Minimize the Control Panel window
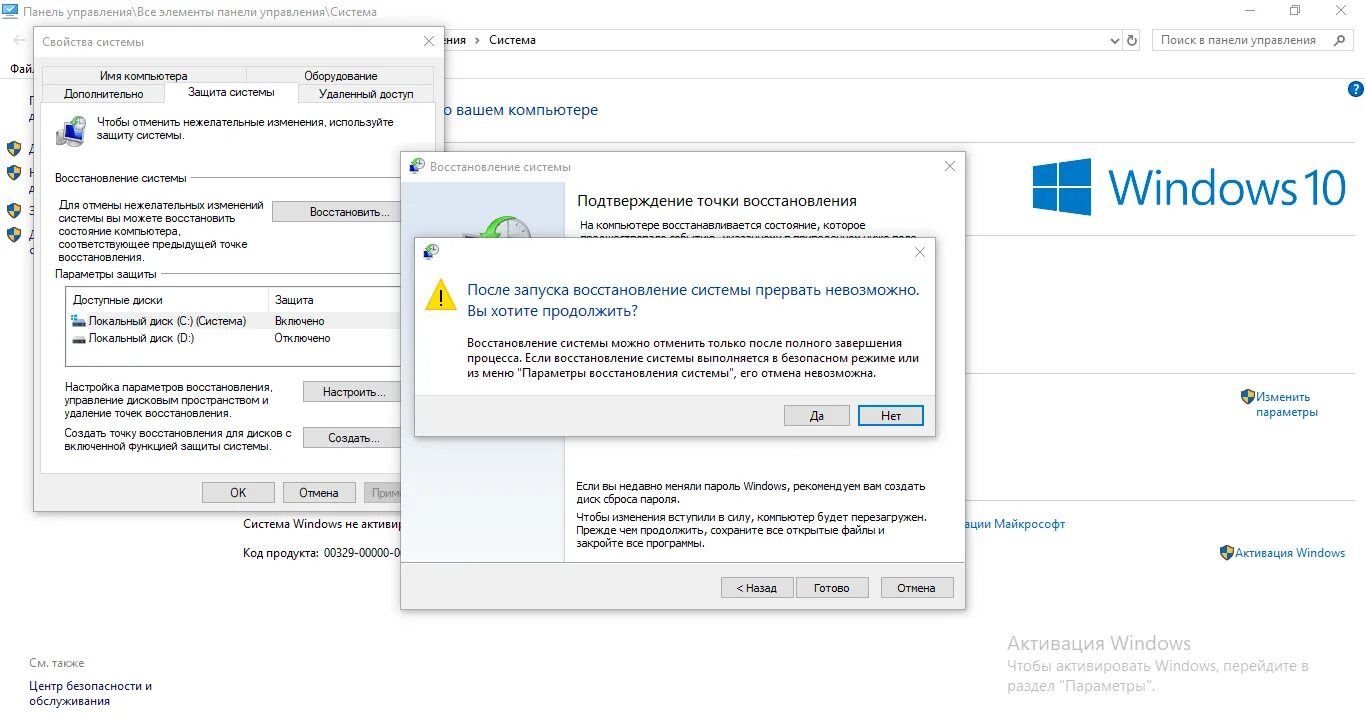 click(1249, 11)
